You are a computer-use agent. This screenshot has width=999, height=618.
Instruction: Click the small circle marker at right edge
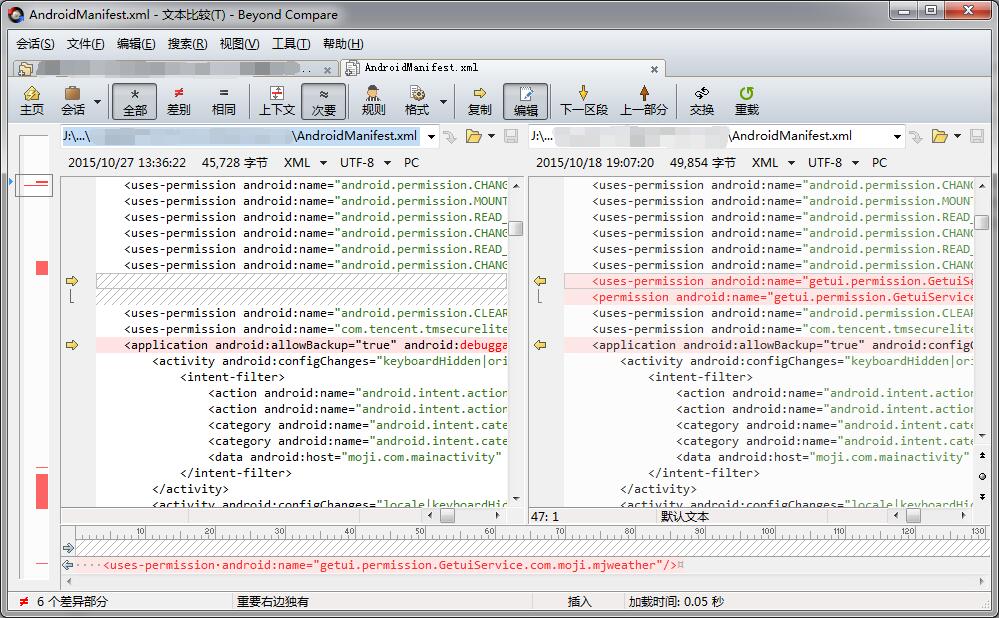(x=982, y=477)
